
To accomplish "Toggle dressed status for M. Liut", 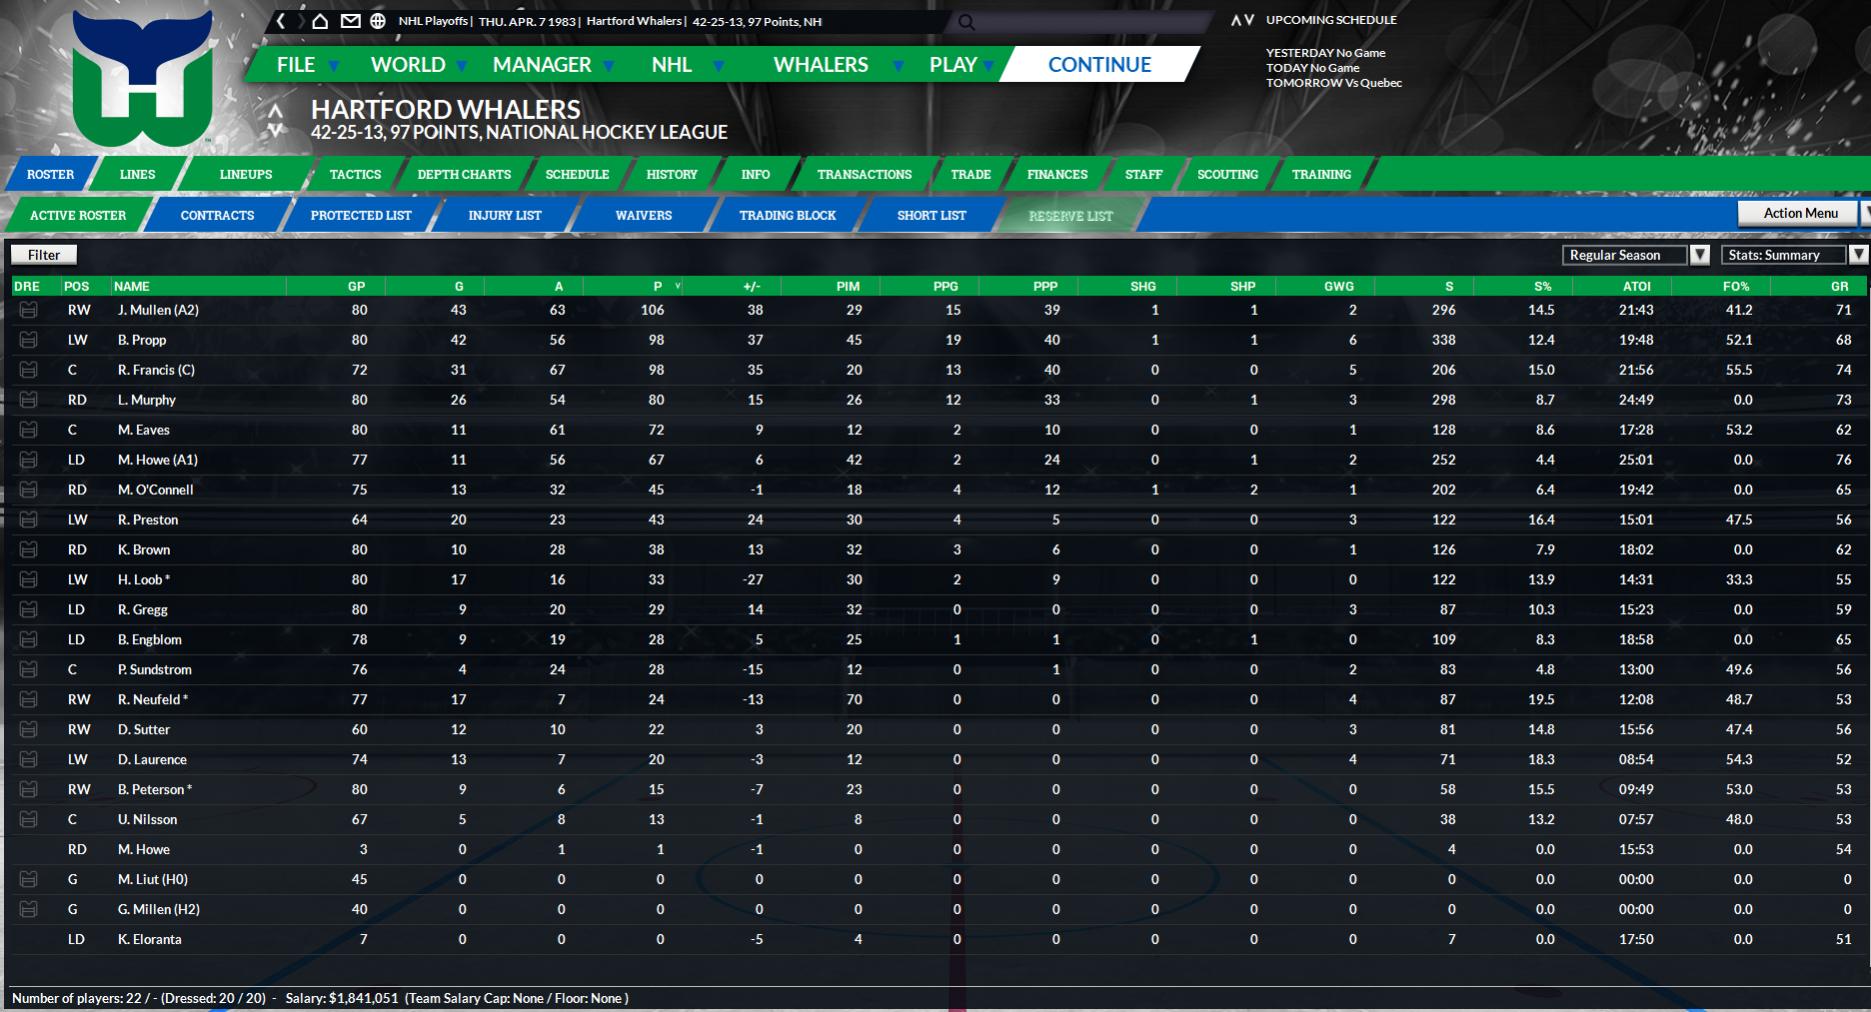I will pos(28,880).
